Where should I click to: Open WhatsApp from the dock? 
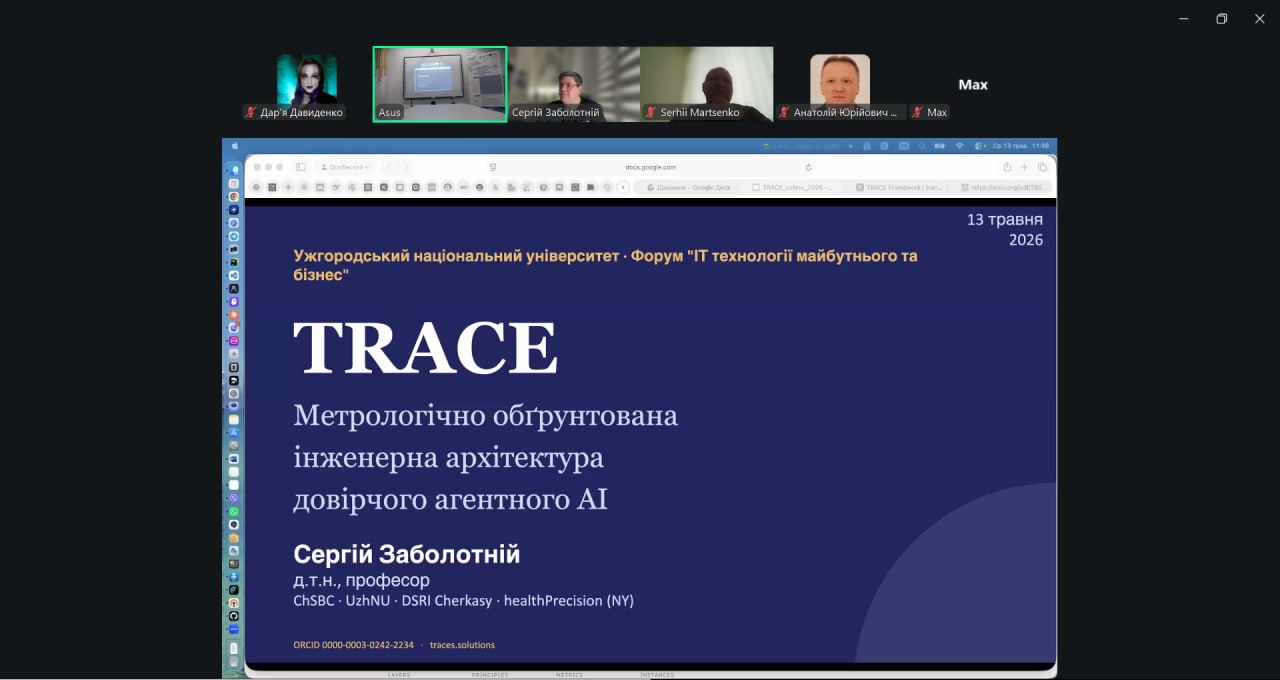click(x=233, y=511)
